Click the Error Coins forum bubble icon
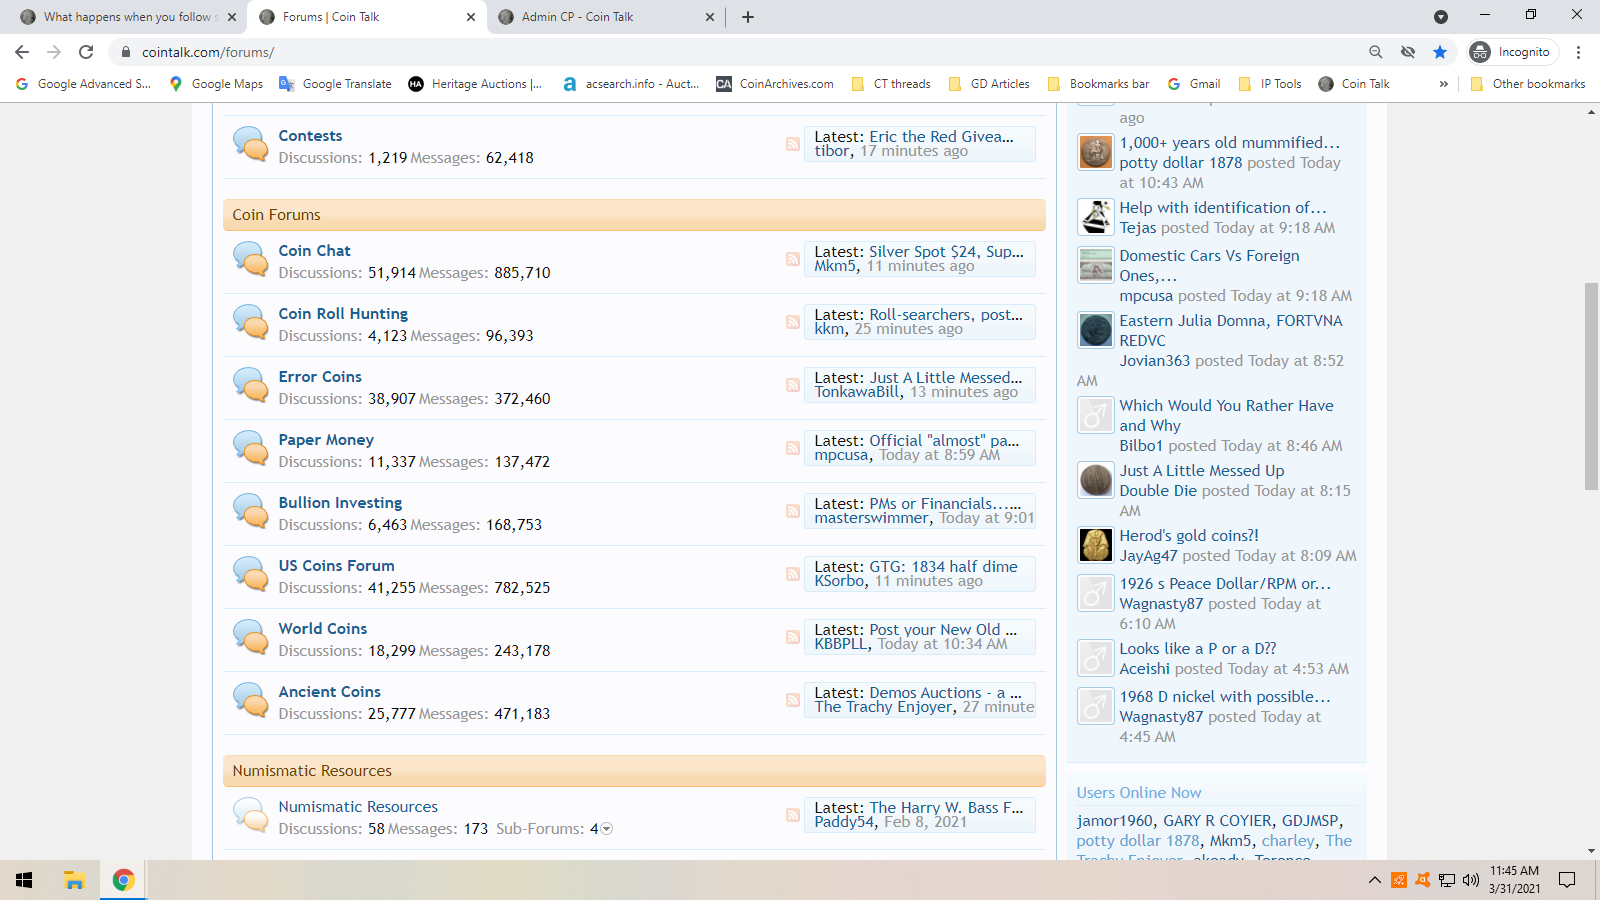The height and width of the screenshot is (900, 1600). click(250, 385)
